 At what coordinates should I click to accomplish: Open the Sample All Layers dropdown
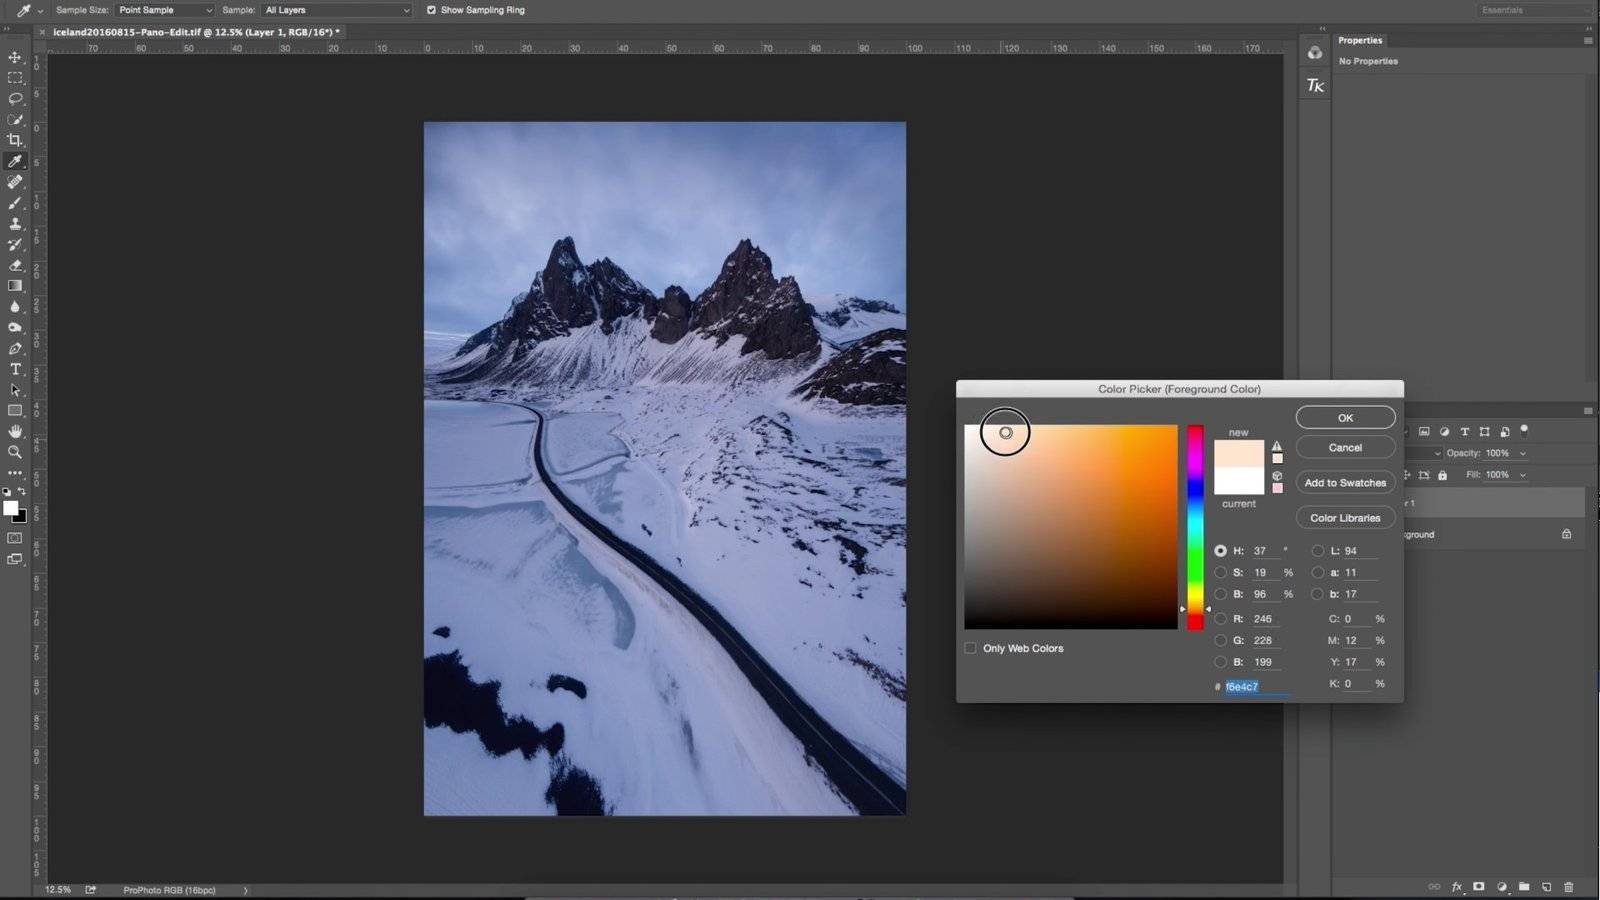coord(336,10)
